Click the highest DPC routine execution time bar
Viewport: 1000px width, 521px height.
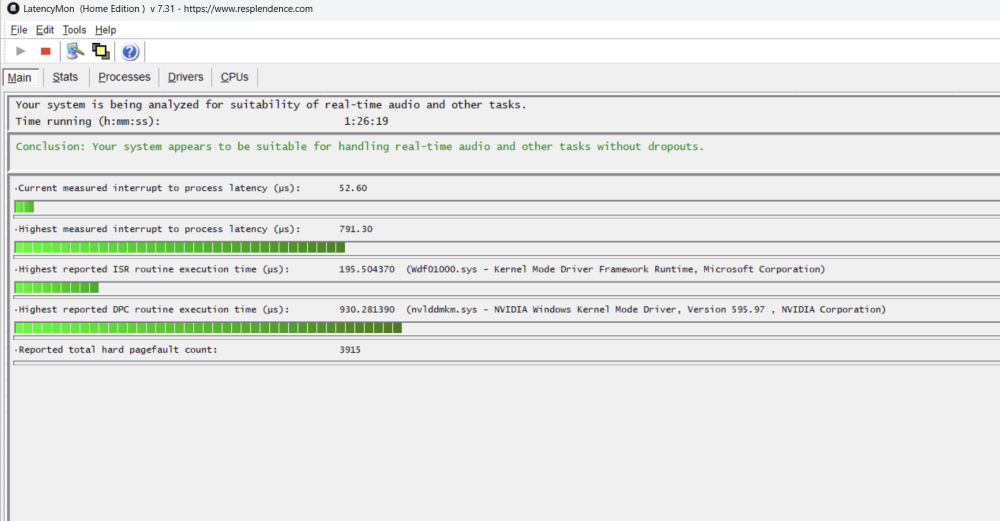pos(208,327)
